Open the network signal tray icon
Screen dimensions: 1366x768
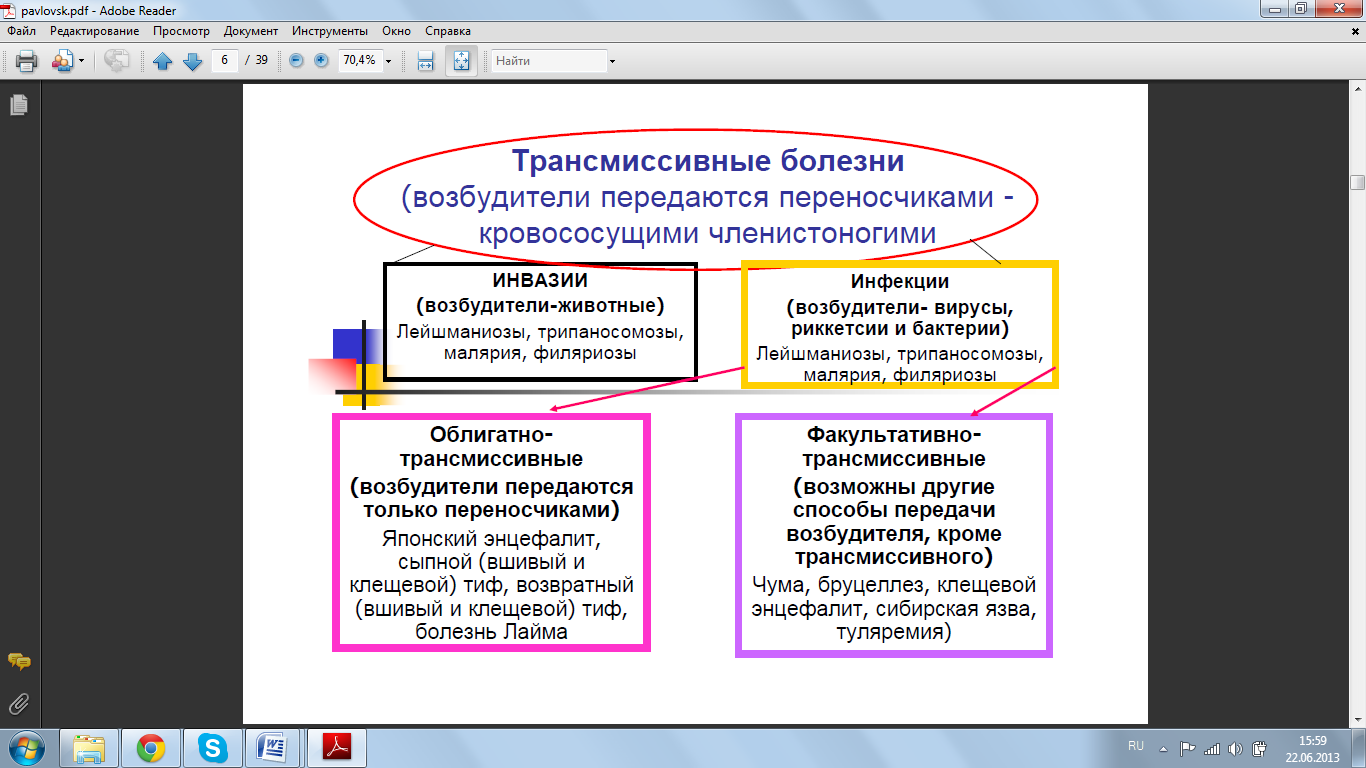click(x=1212, y=748)
